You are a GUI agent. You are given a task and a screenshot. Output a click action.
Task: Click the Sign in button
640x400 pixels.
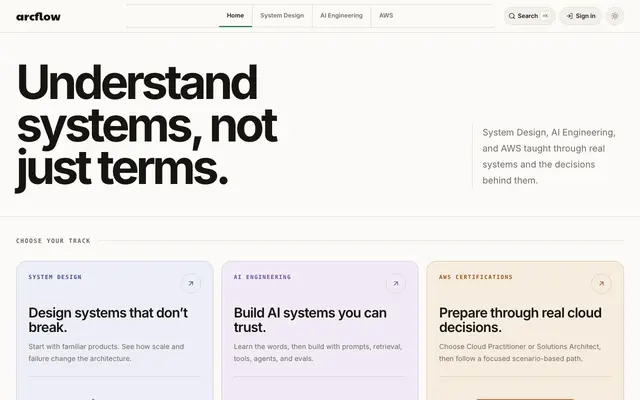pyautogui.click(x=580, y=16)
